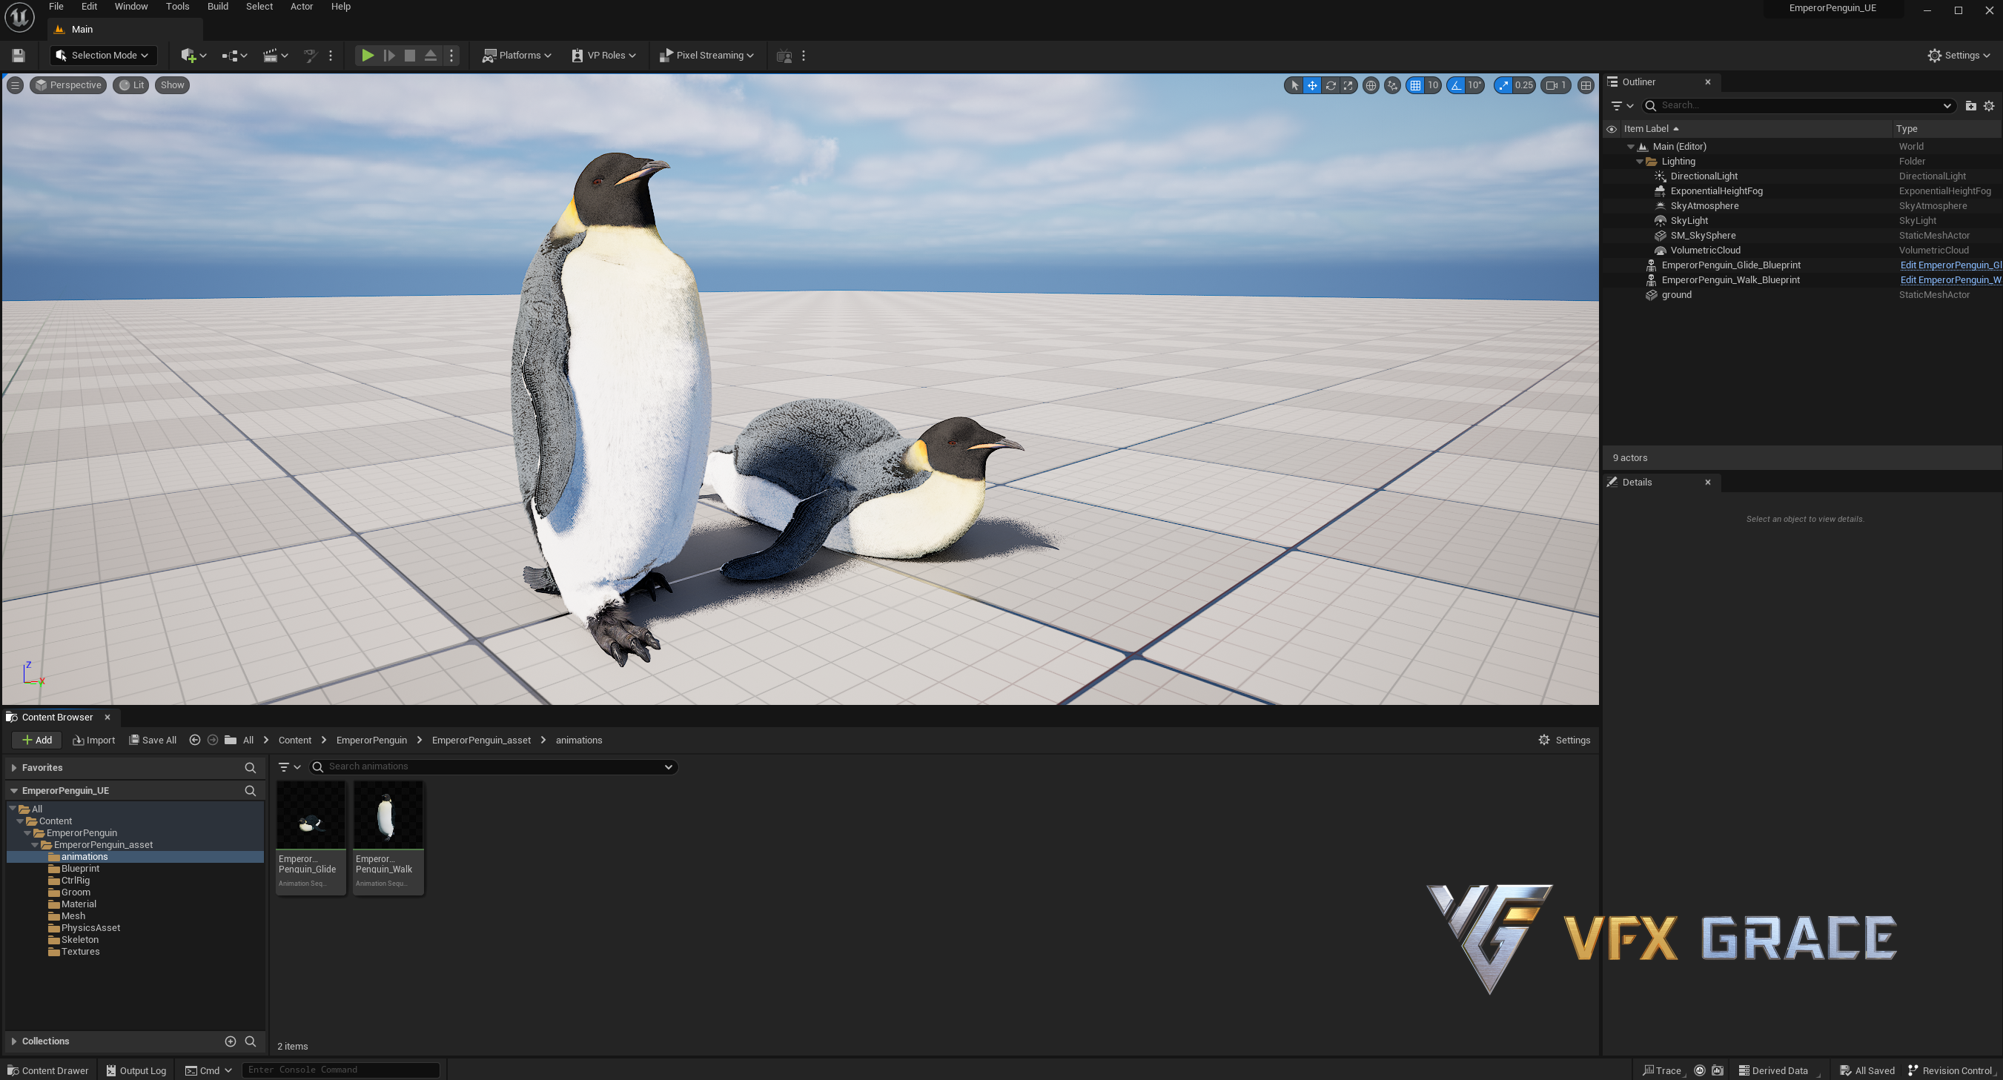Create new folder in Outliner

pos(1971,106)
